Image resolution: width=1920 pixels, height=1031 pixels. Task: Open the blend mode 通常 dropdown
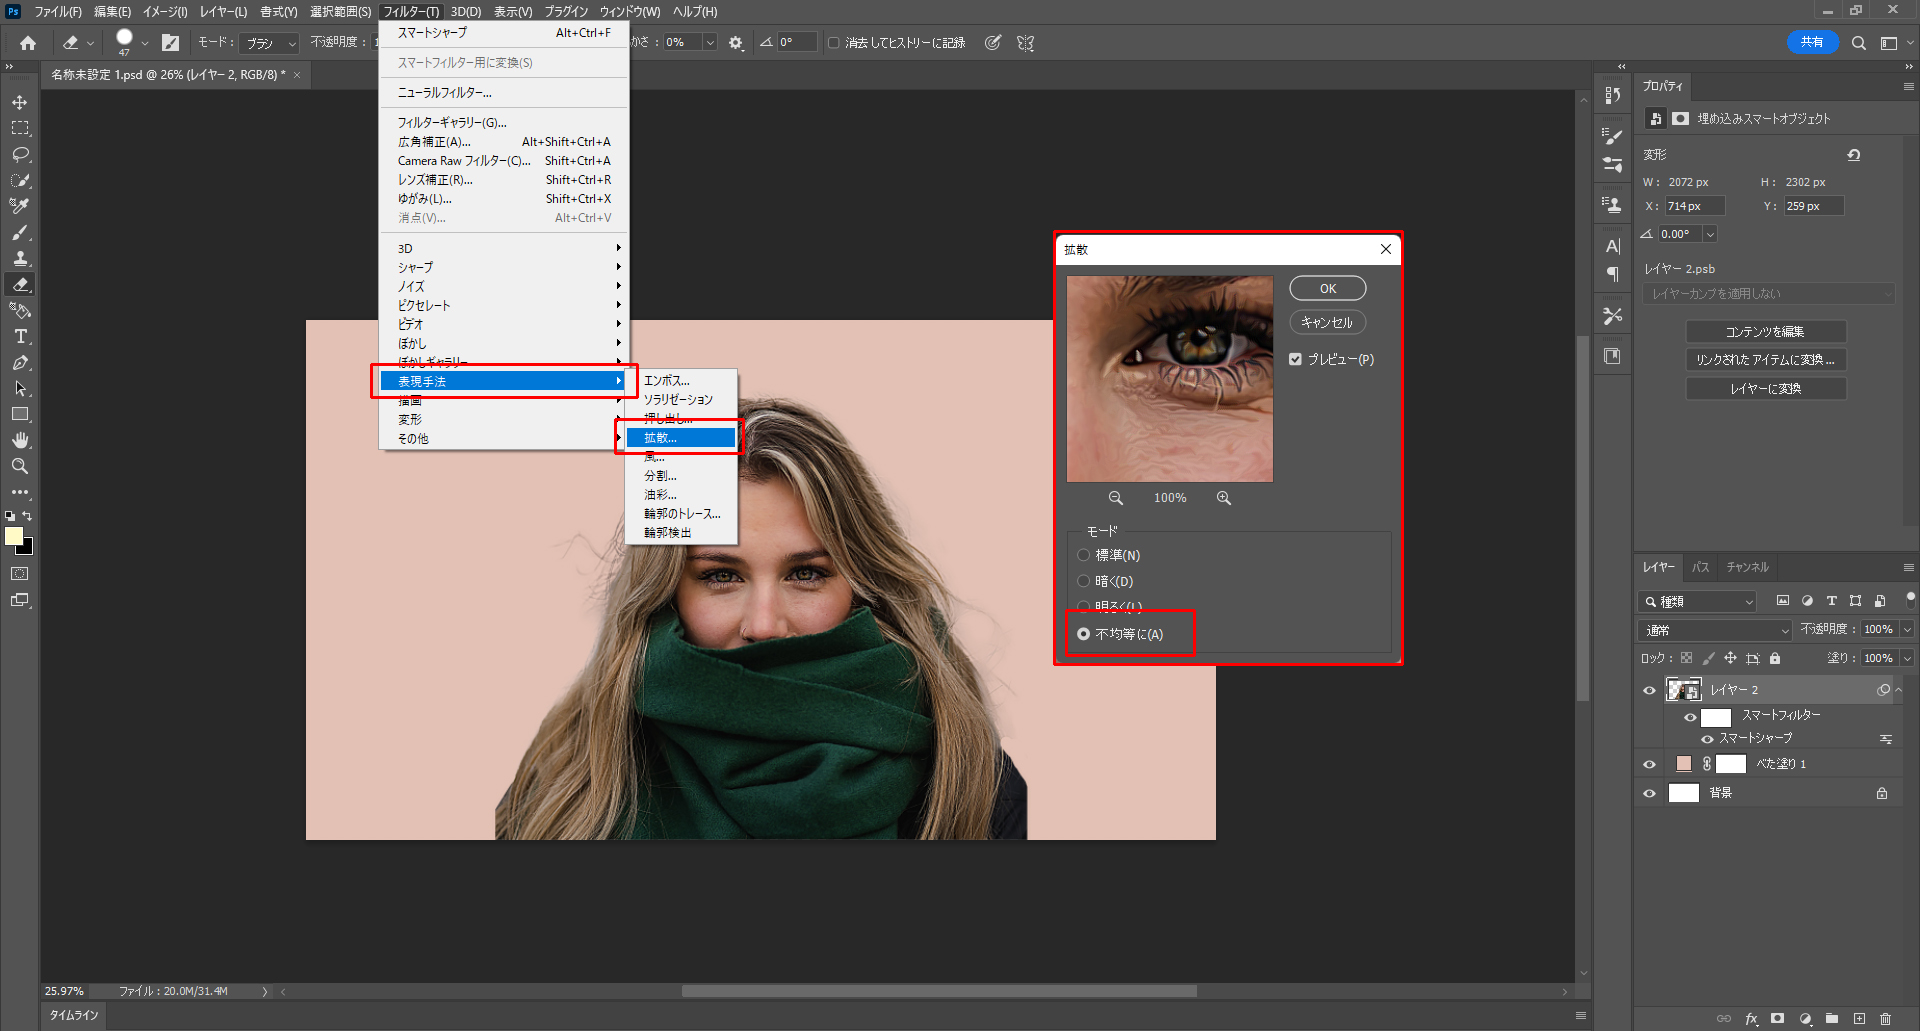click(1715, 630)
